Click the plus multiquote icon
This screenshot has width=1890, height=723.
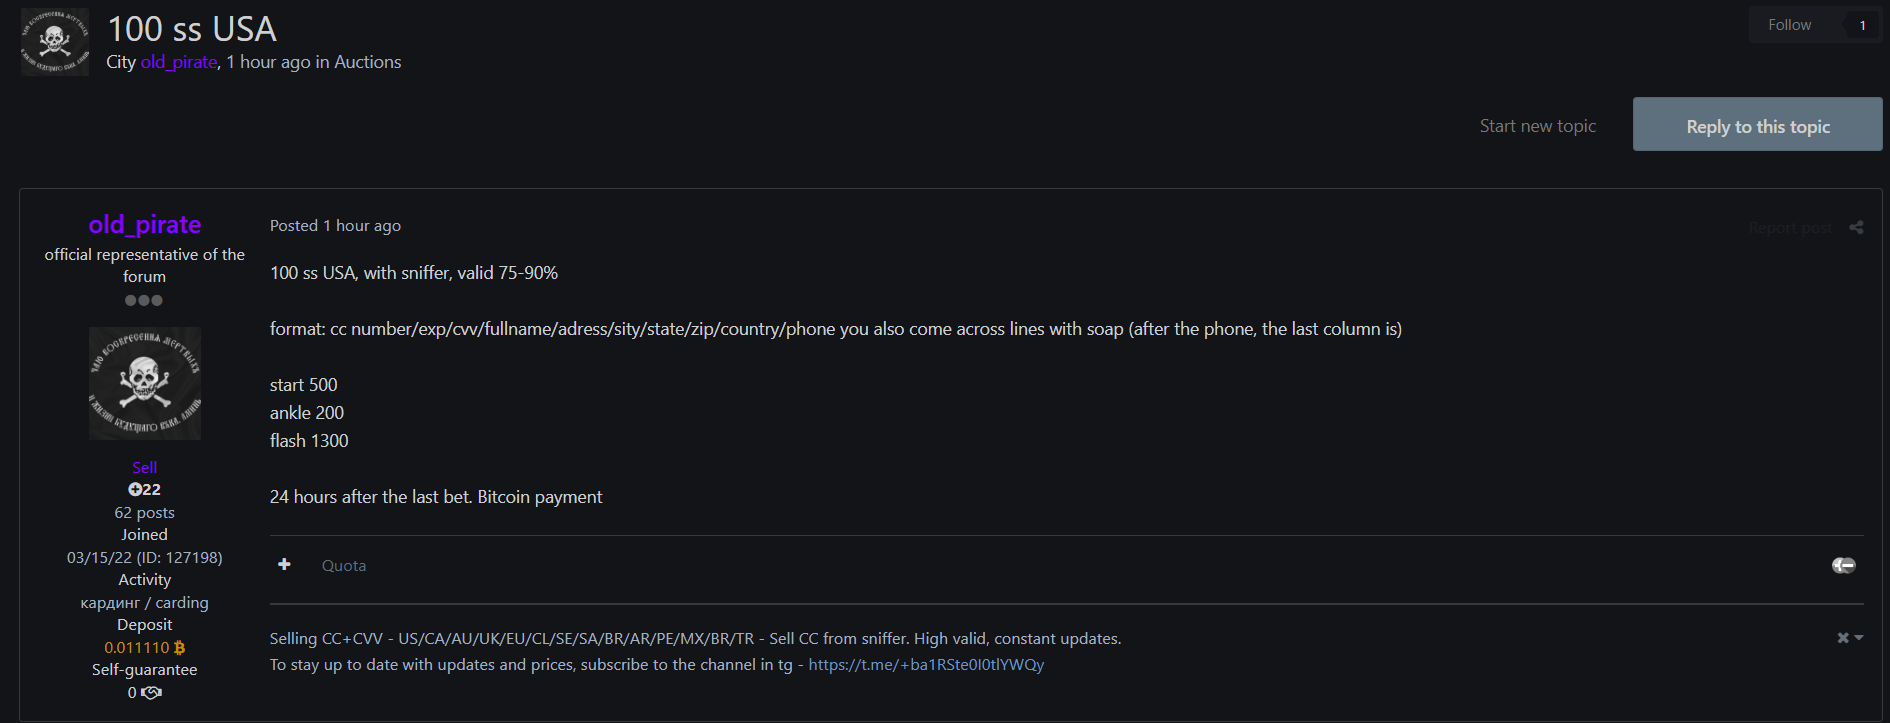284,565
